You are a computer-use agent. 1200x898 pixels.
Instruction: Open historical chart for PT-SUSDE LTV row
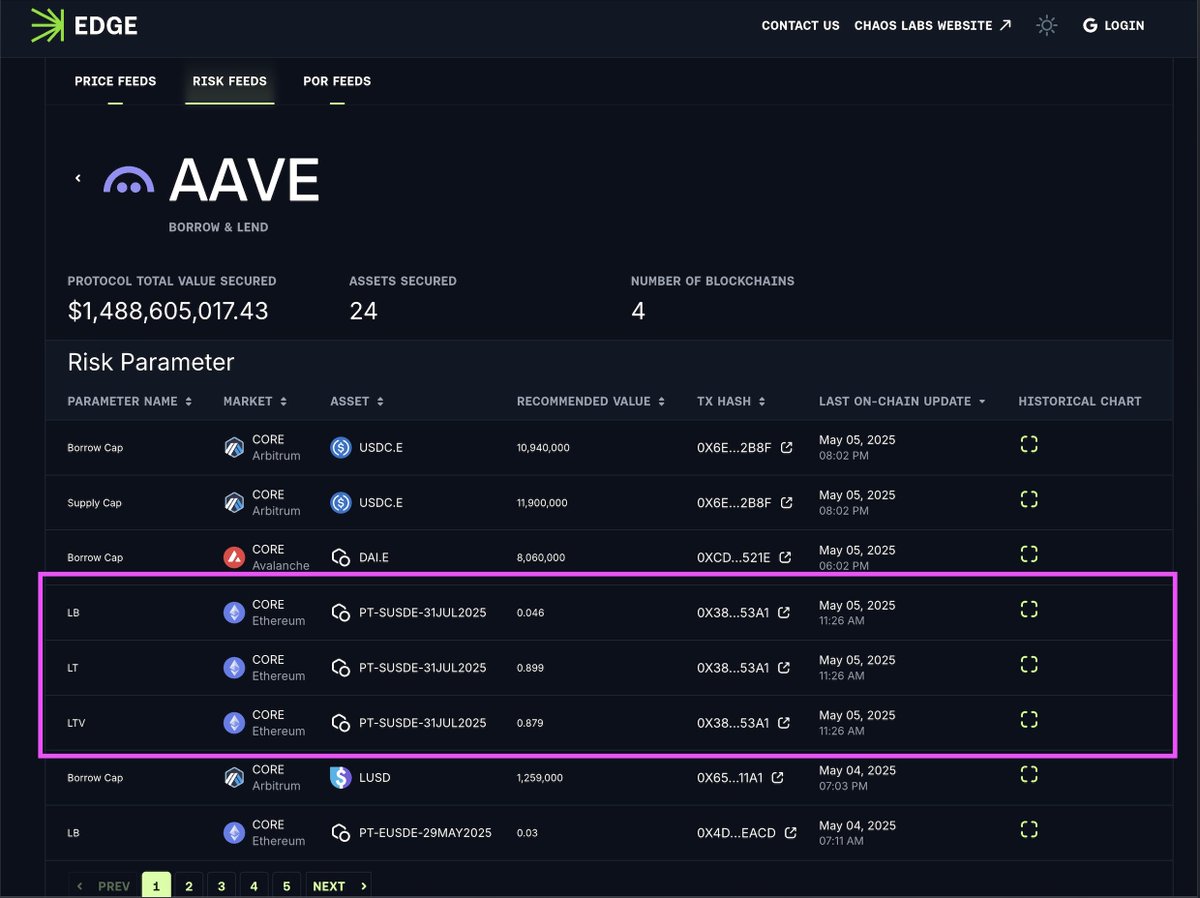tap(1029, 719)
